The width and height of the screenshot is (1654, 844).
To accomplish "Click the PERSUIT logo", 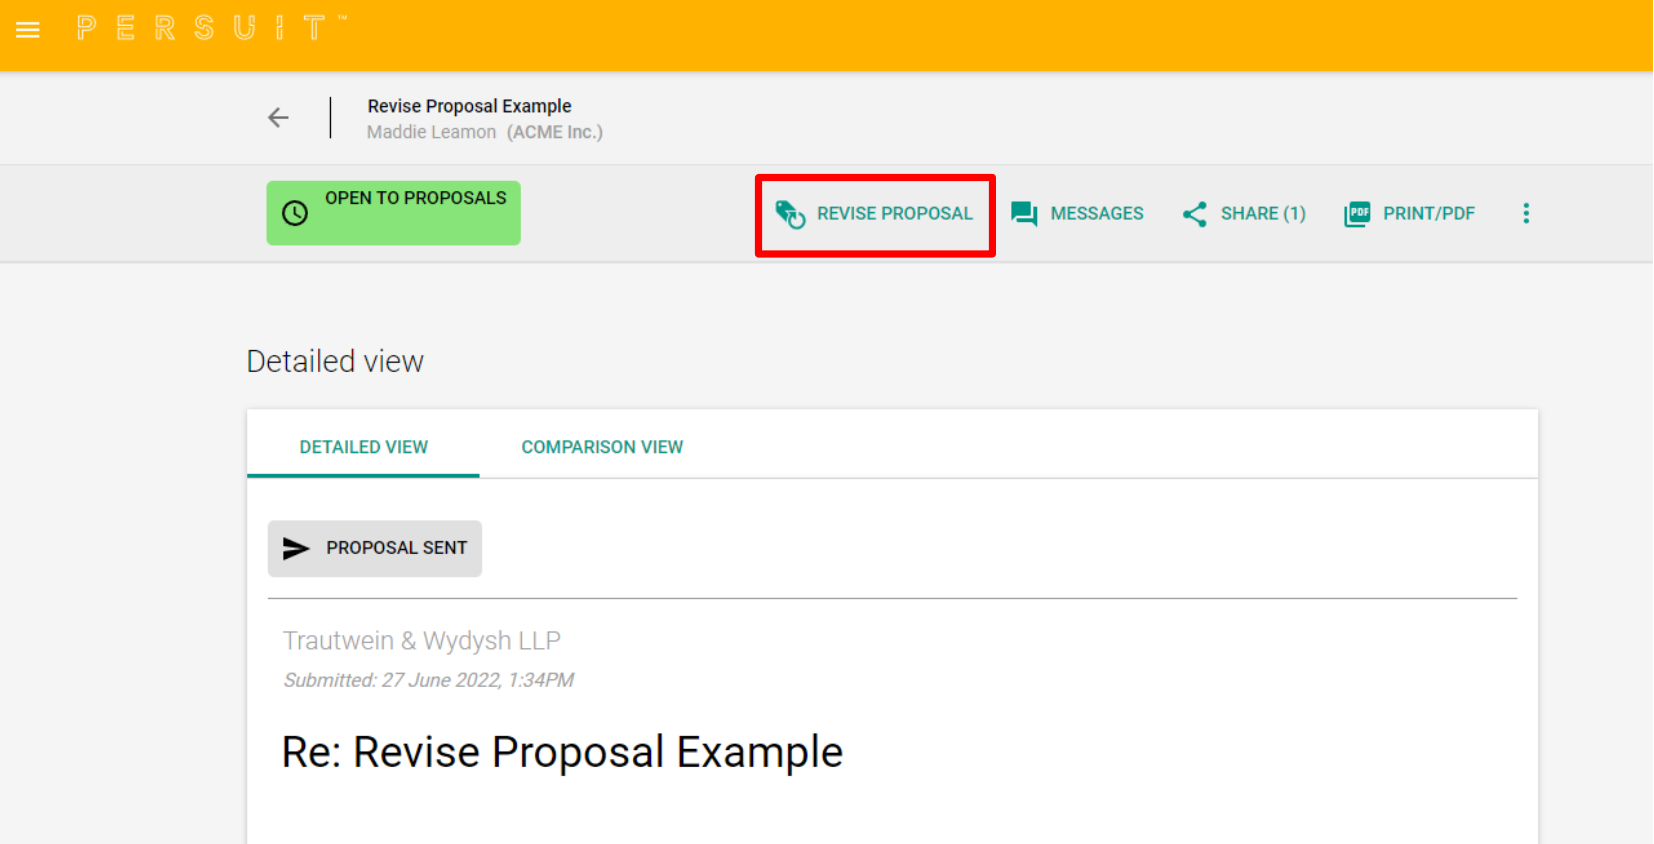I will click(210, 28).
